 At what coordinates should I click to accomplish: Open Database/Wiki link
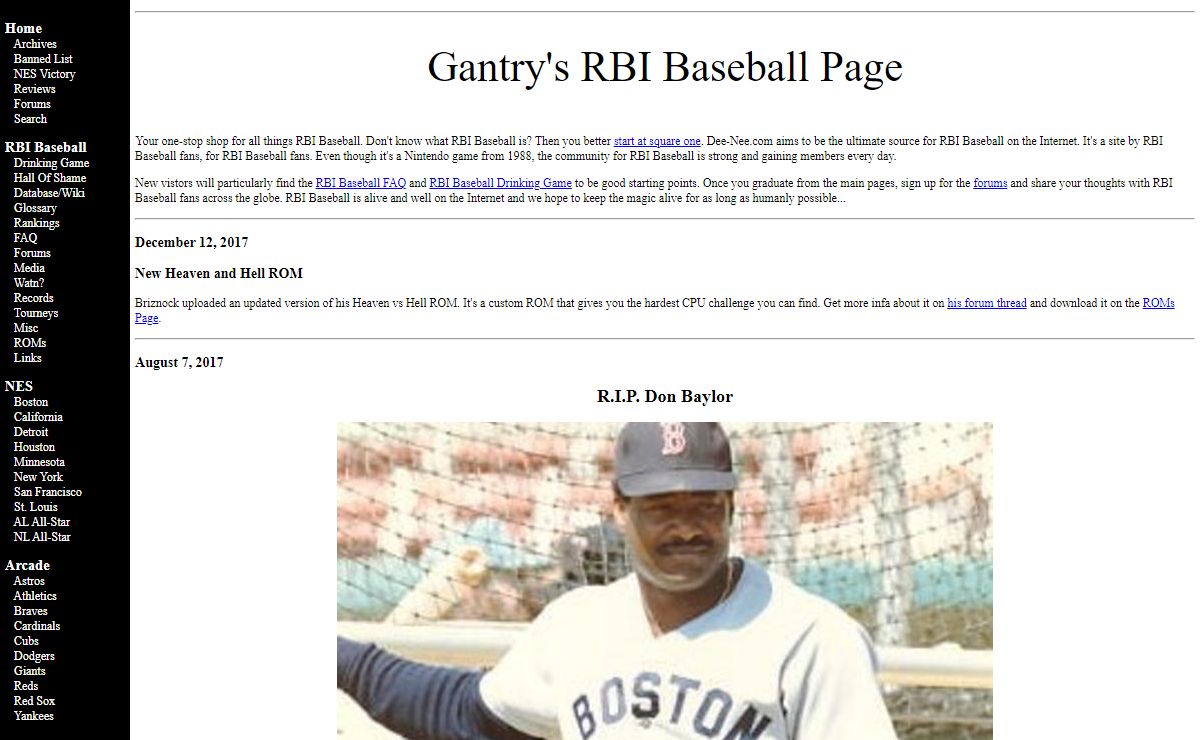(x=49, y=193)
